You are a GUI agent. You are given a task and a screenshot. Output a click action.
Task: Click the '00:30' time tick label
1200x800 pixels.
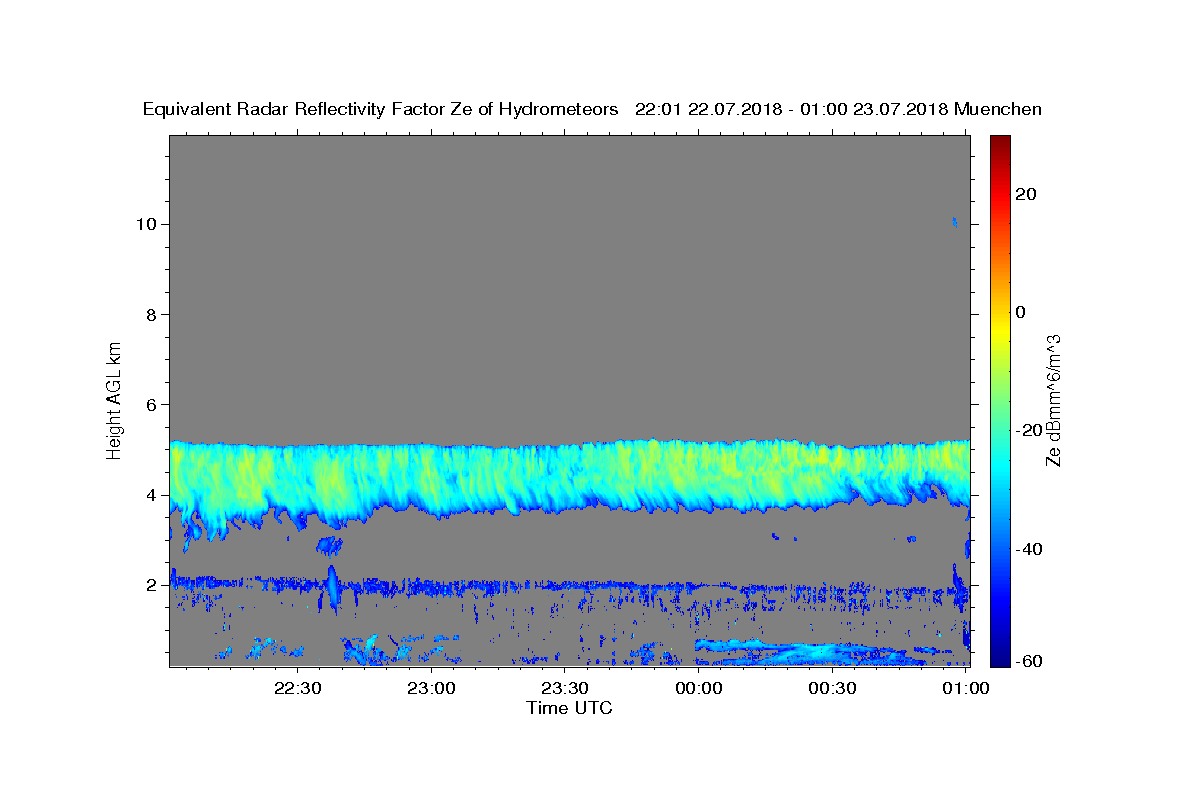[x=832, y=689]
